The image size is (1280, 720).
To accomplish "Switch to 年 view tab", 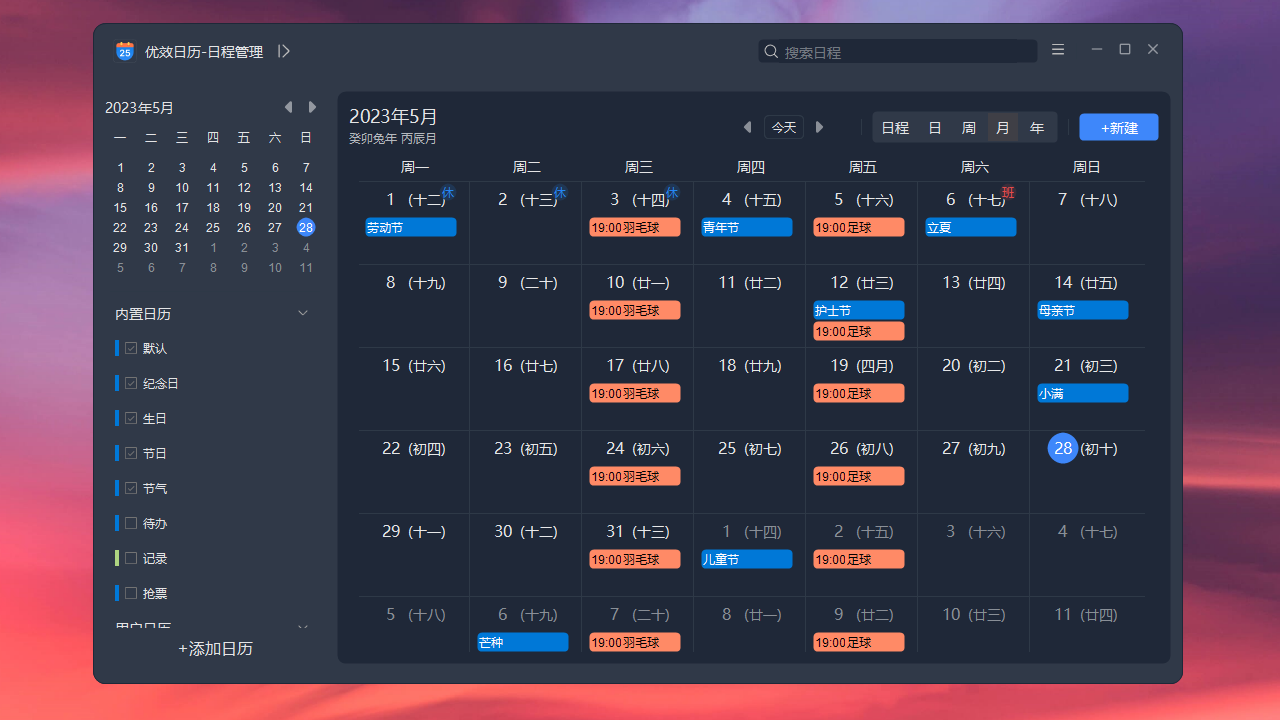I will coord(1037,128).
